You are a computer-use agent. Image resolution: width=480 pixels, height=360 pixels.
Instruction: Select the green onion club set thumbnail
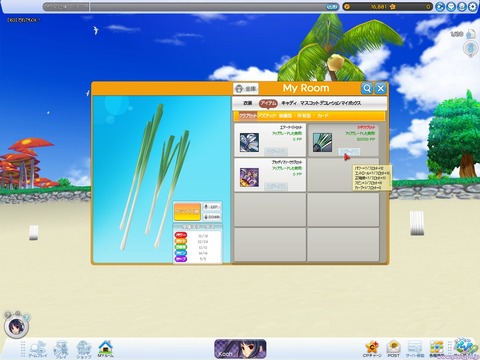click(x=322, y=142)
